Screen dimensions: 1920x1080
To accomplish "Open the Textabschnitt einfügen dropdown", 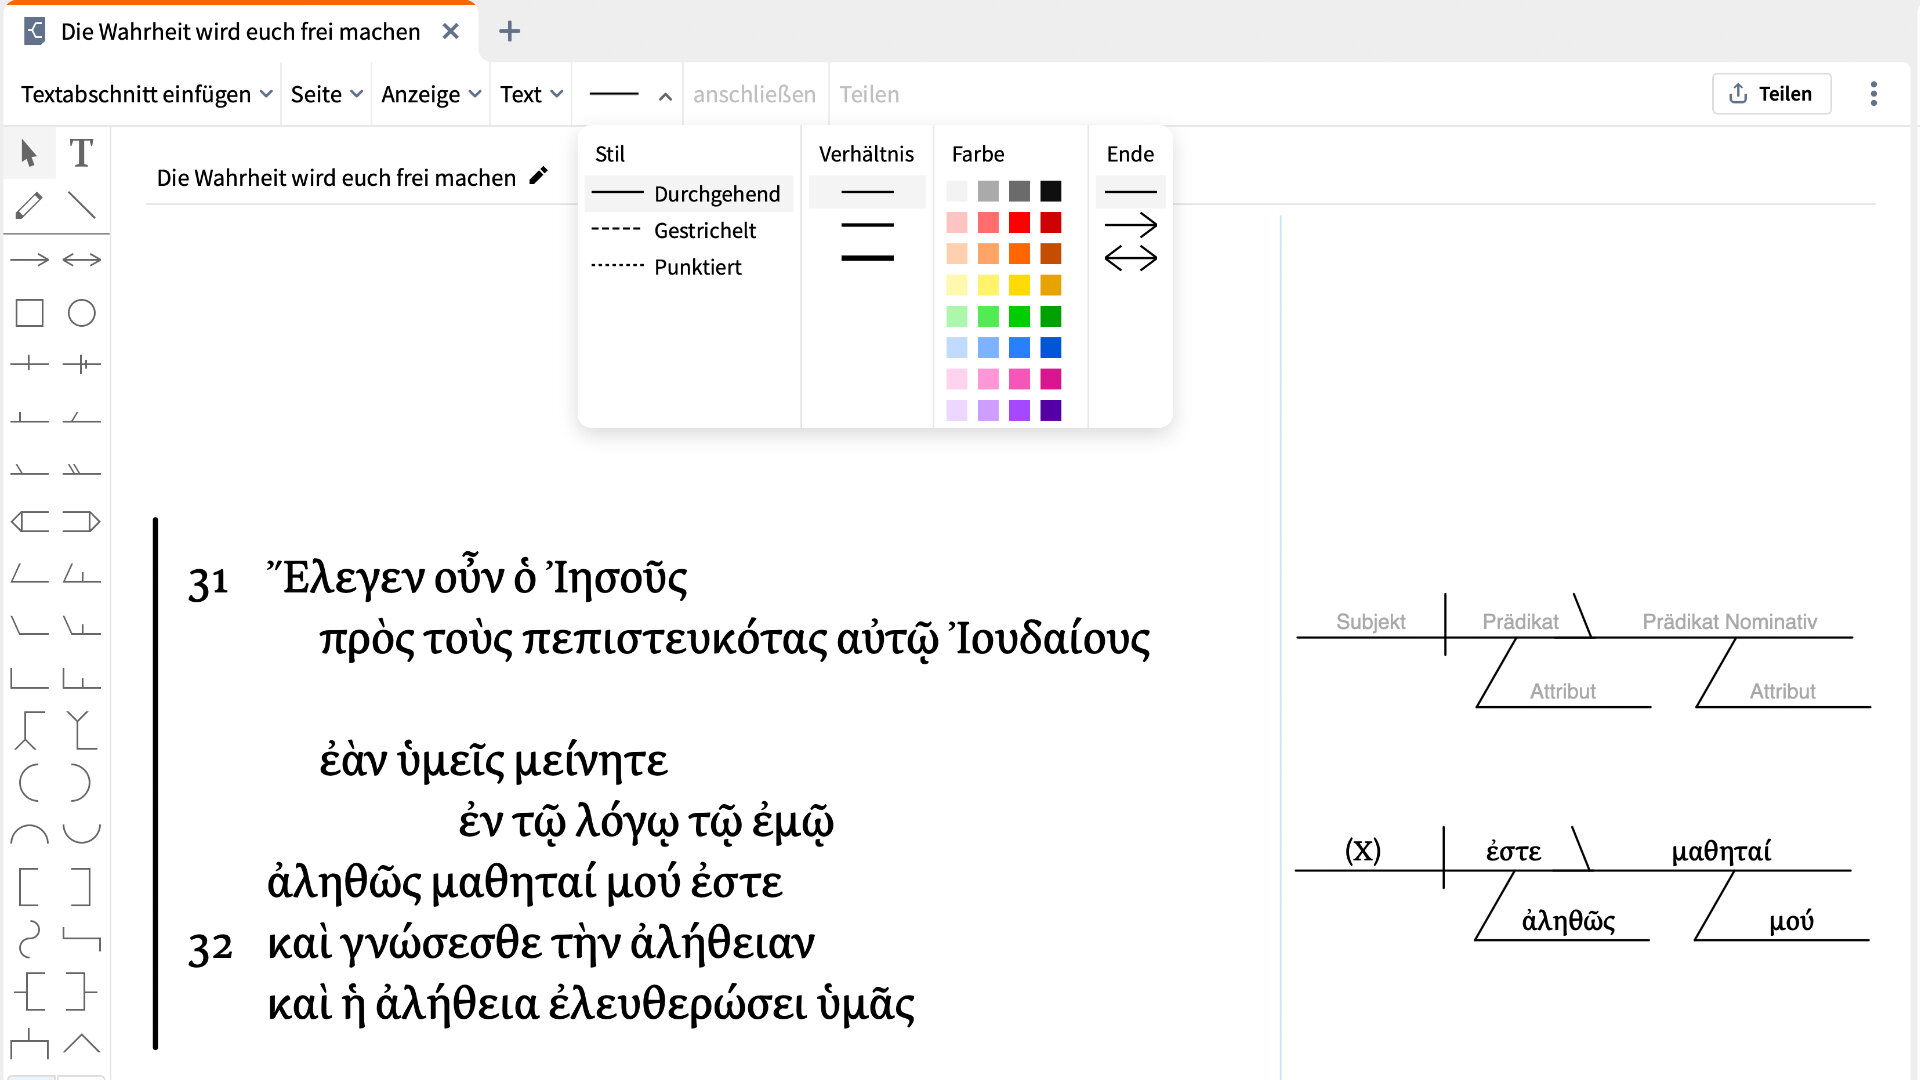I will click(146, 94).
